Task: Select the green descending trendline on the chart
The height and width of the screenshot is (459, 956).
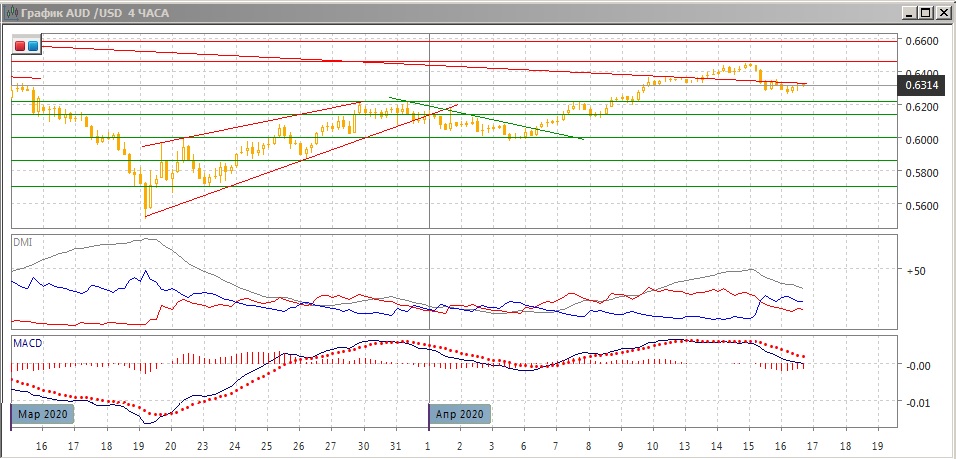Action: pos(487,118)
